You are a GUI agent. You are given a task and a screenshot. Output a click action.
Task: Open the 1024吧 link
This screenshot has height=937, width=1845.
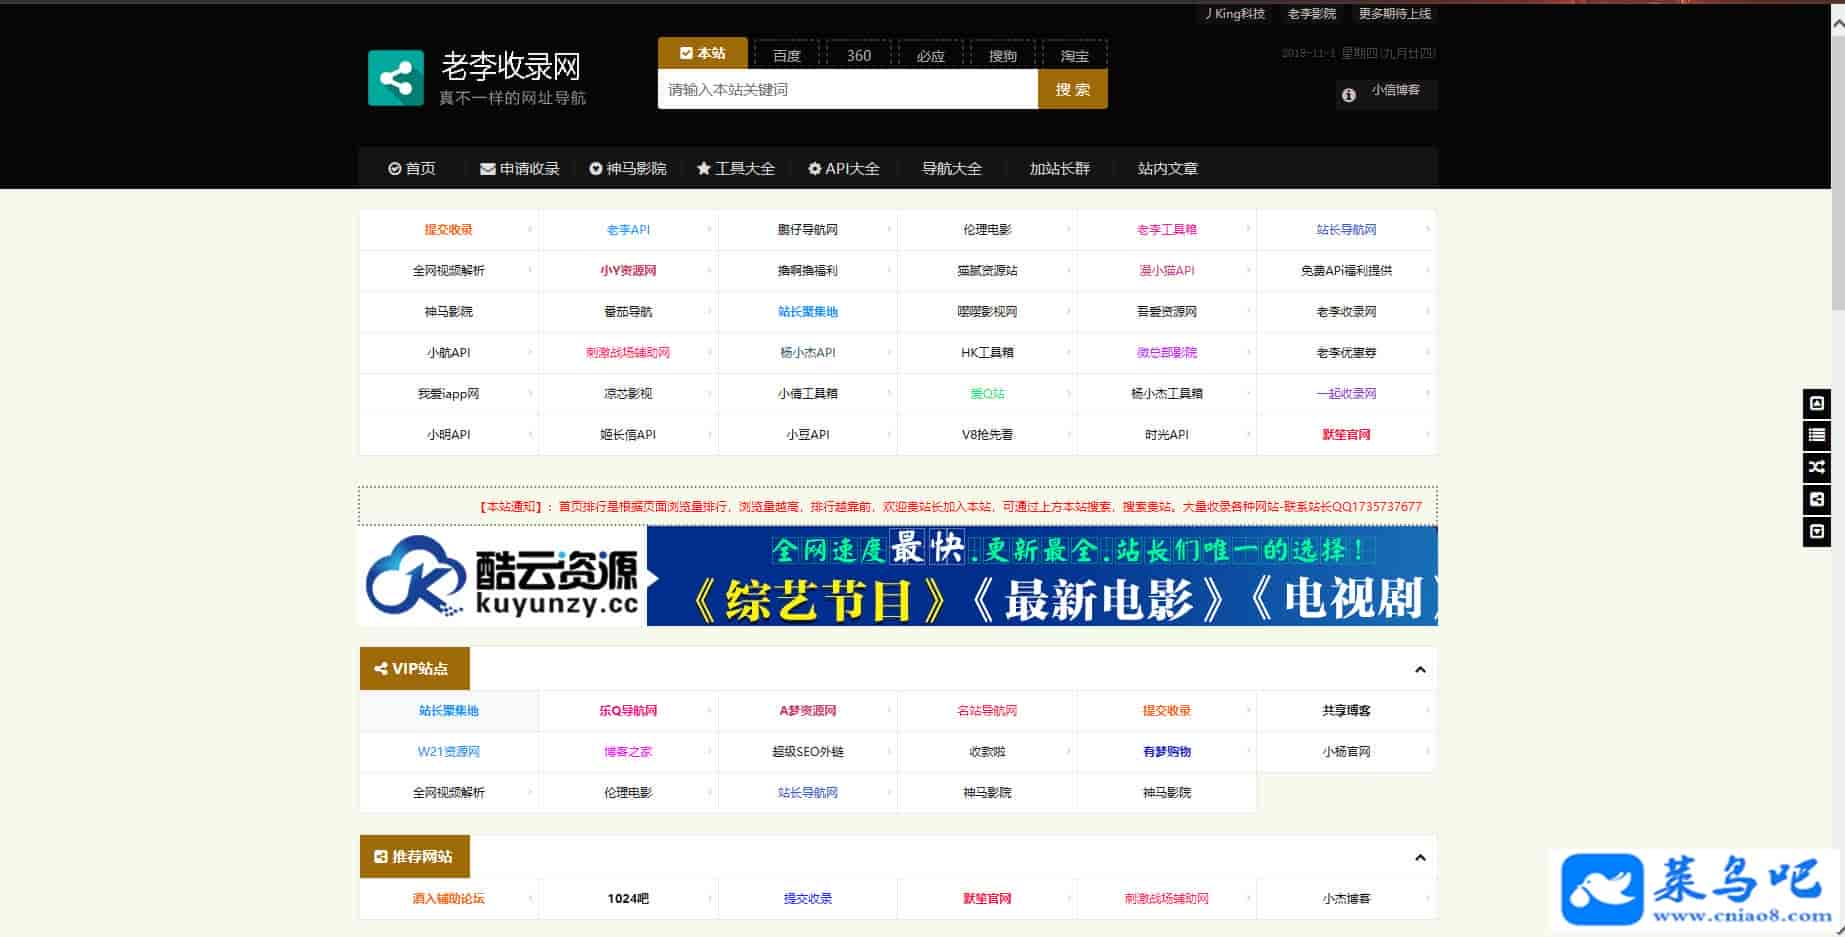pos(628,899)
